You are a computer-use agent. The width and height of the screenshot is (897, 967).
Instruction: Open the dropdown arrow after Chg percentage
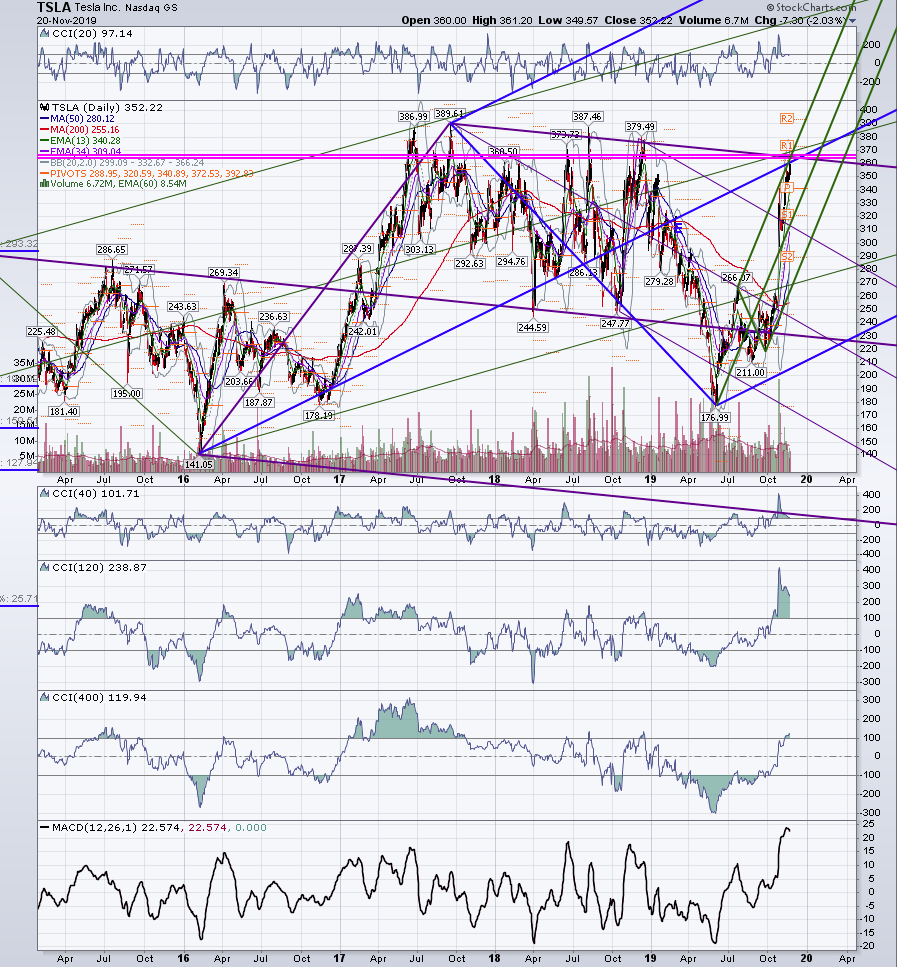[x=853, y=21]
